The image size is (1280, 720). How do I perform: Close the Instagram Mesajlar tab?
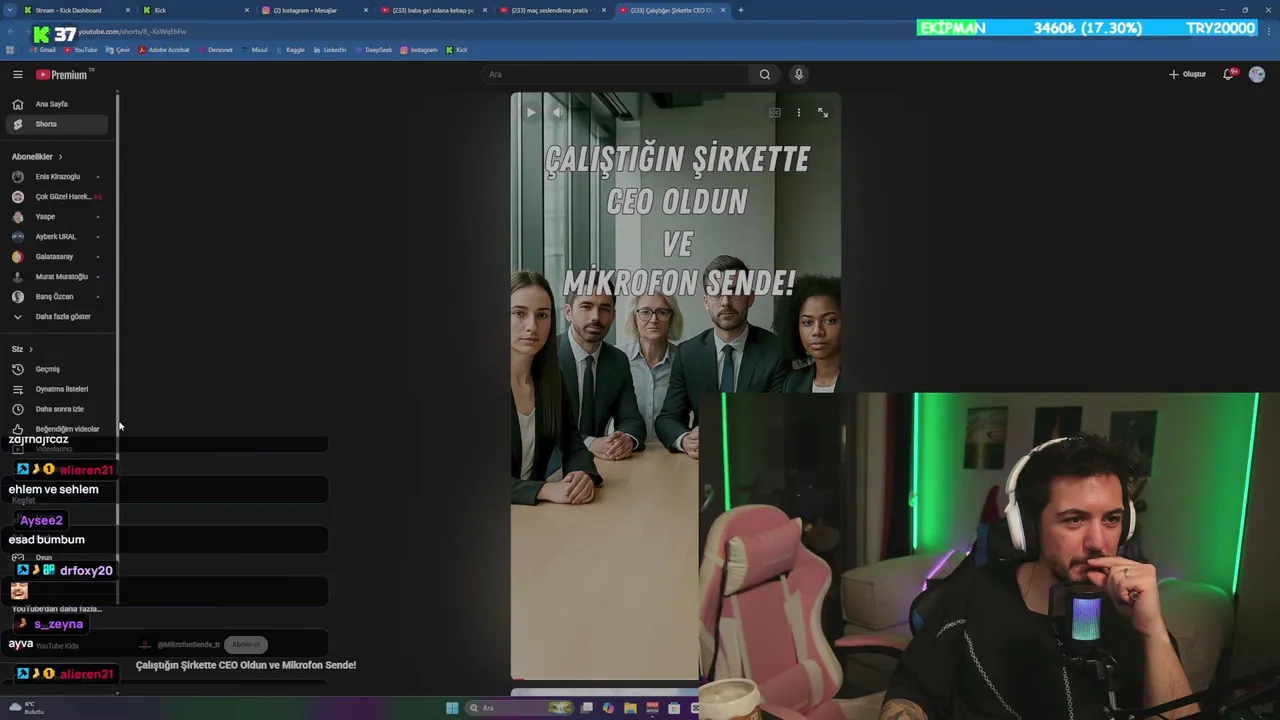365,10
